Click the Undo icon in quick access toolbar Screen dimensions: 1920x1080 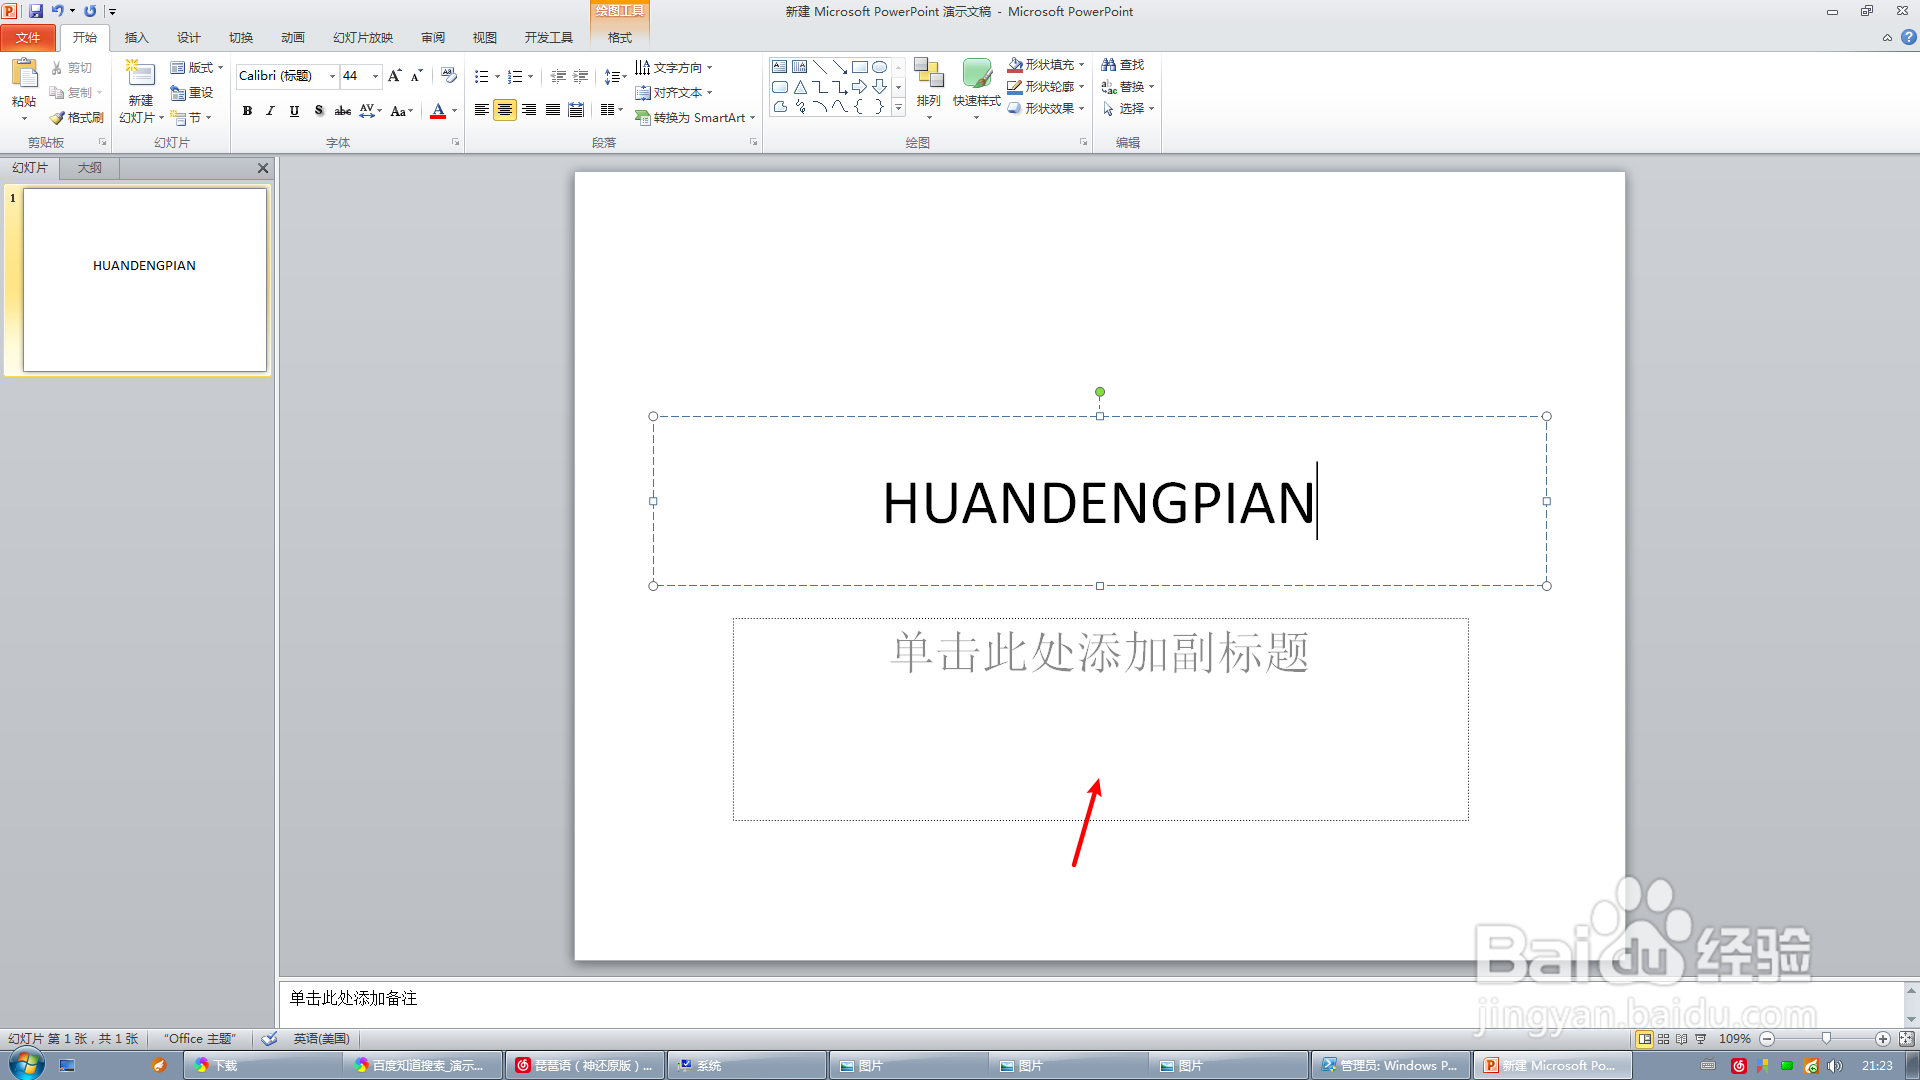58,11
